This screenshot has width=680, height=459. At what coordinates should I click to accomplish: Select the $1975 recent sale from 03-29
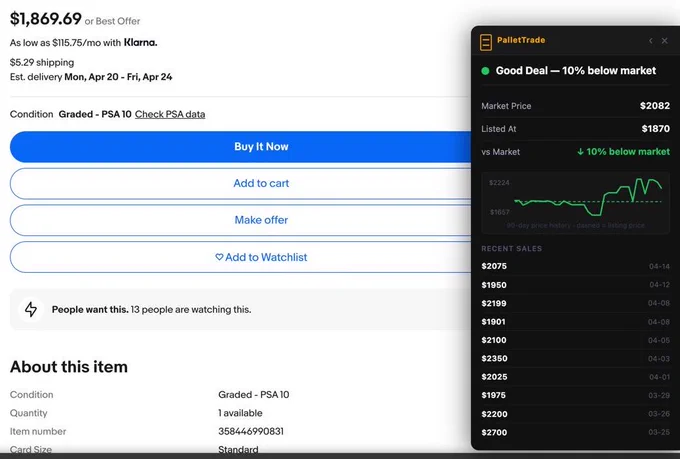point(575,395)
